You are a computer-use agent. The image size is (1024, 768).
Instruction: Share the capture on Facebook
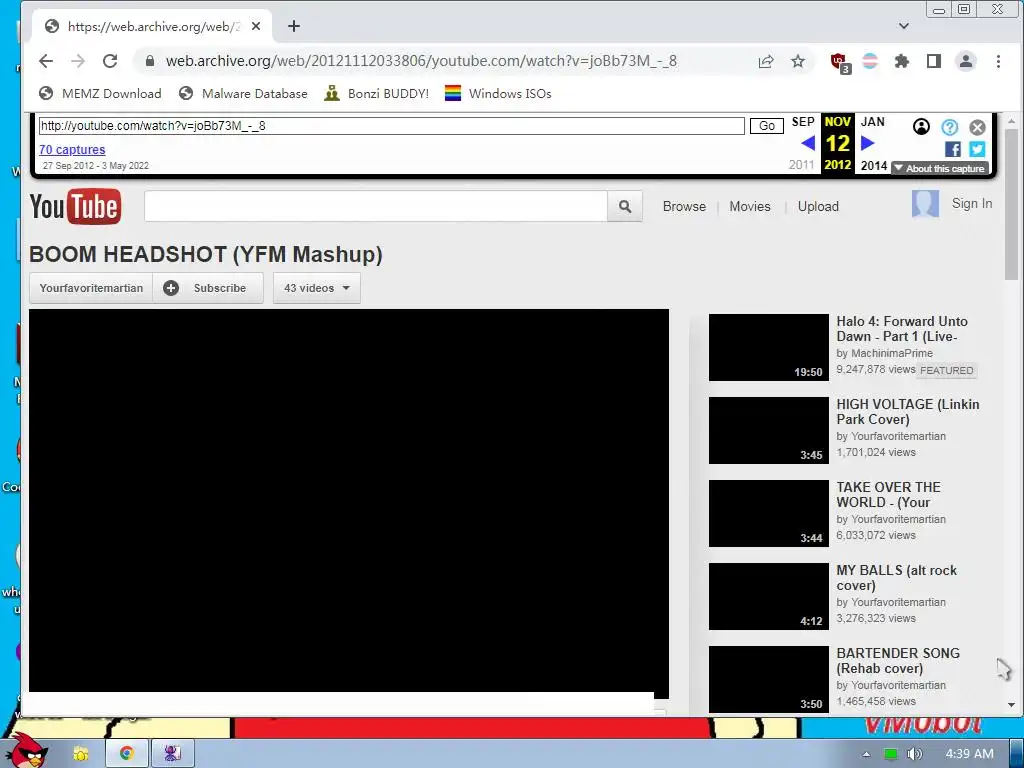[953, 150]
